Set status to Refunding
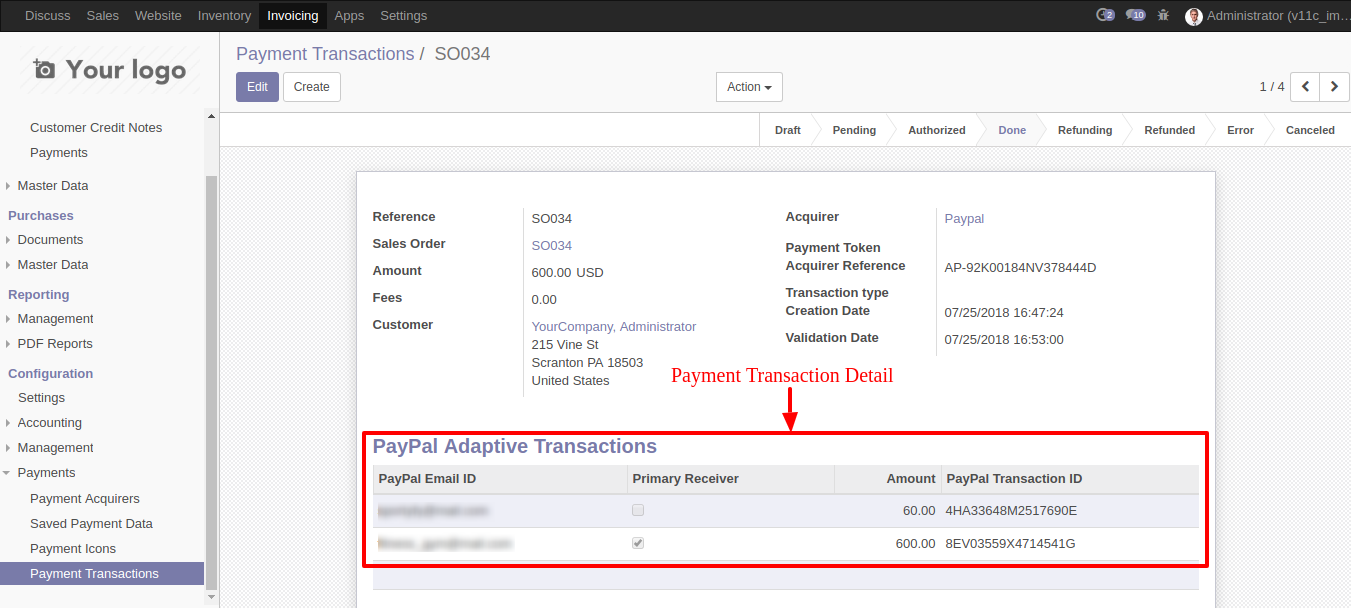Viewport: 1351px width, 608px height. pyautogui.click(x=1085, y=130)
